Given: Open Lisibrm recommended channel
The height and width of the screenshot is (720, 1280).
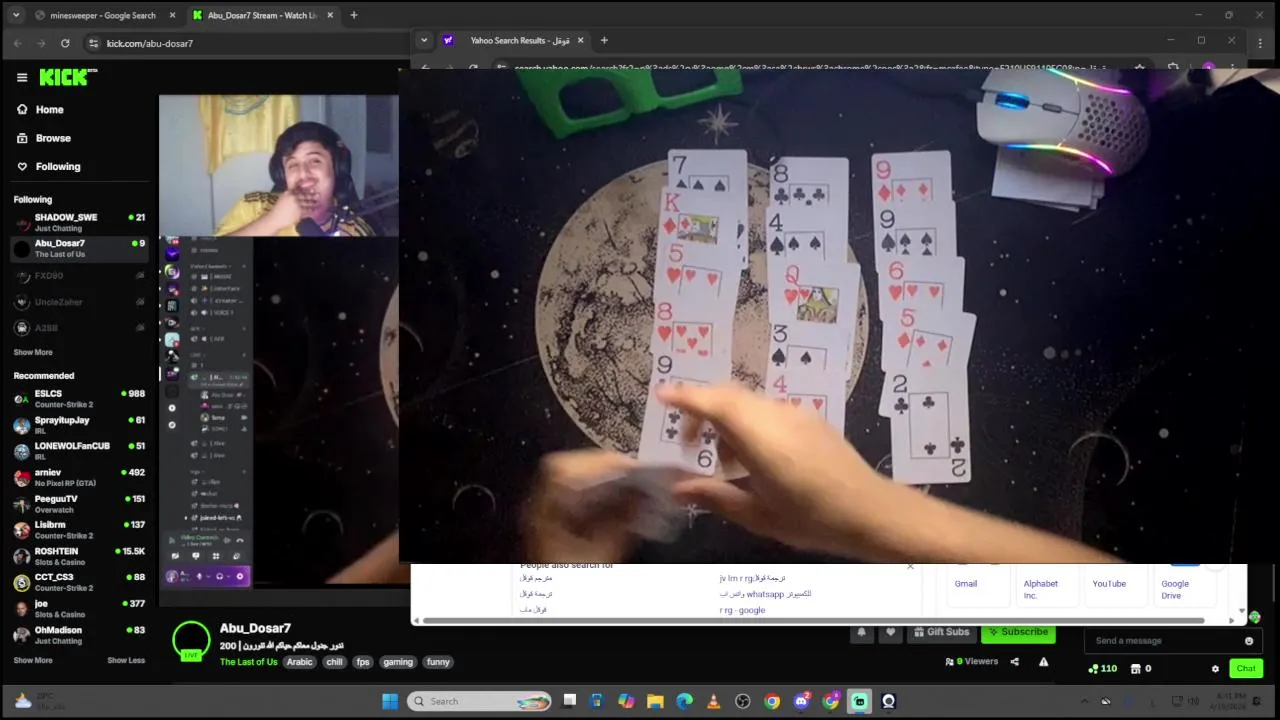Looking at the screenshot, I should 79,529.
